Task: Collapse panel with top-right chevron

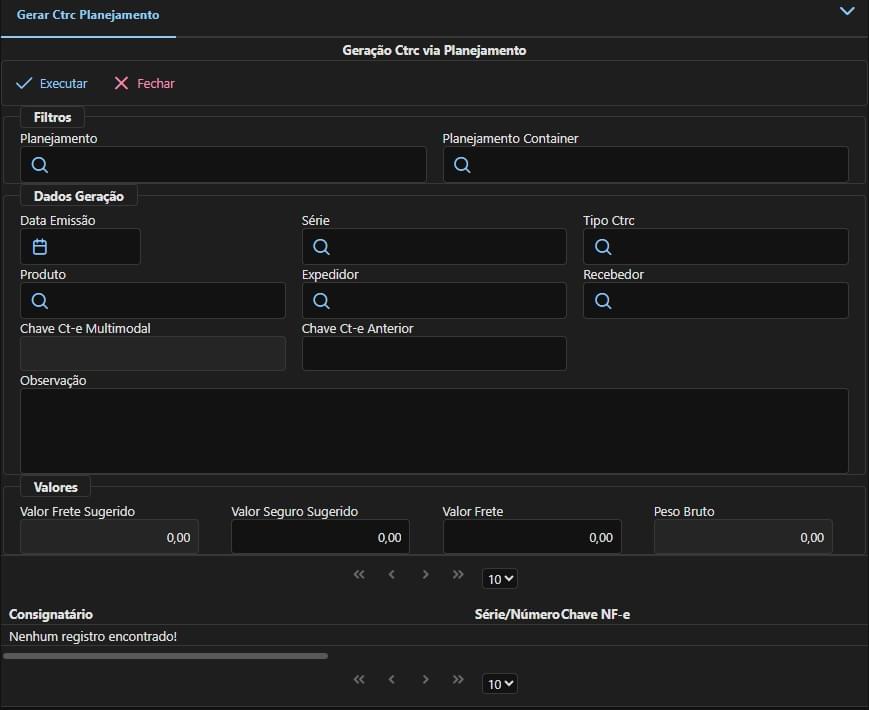Action: coord(847,11)
